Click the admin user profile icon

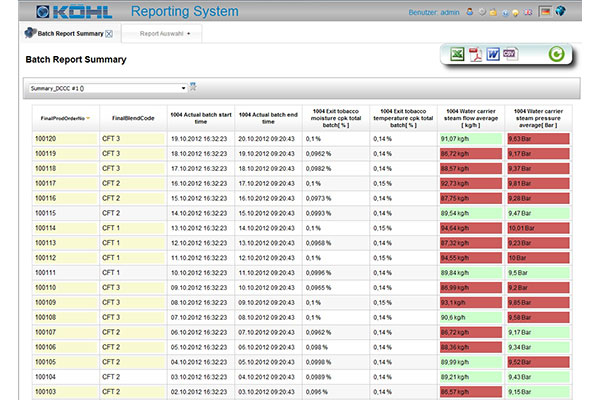470,12
